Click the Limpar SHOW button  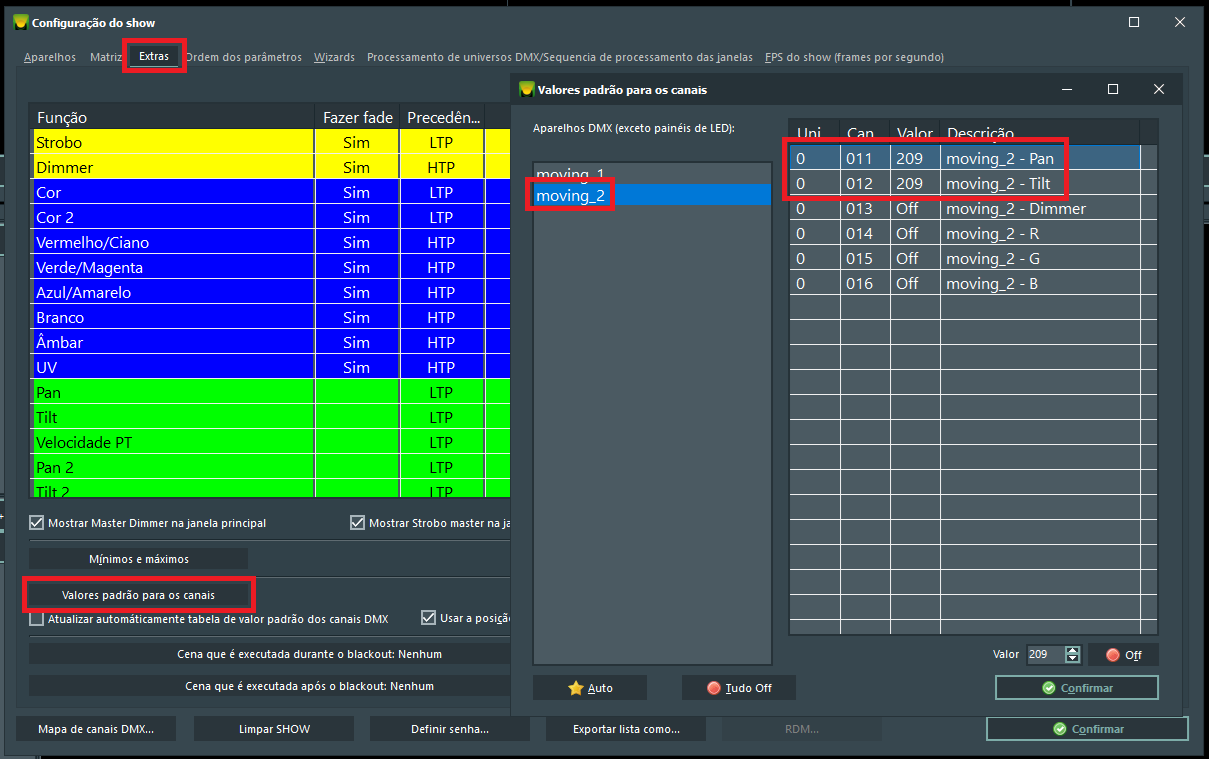(274, 729)
